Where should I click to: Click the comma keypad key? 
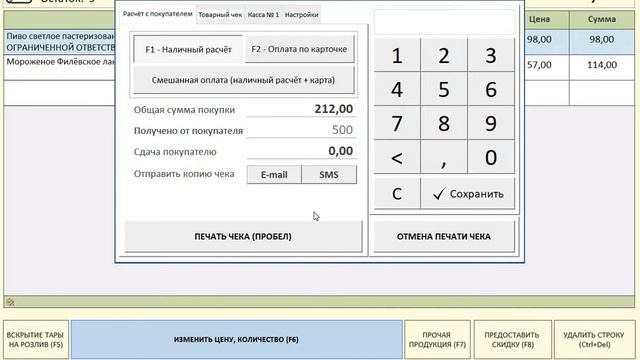point(444,158)
